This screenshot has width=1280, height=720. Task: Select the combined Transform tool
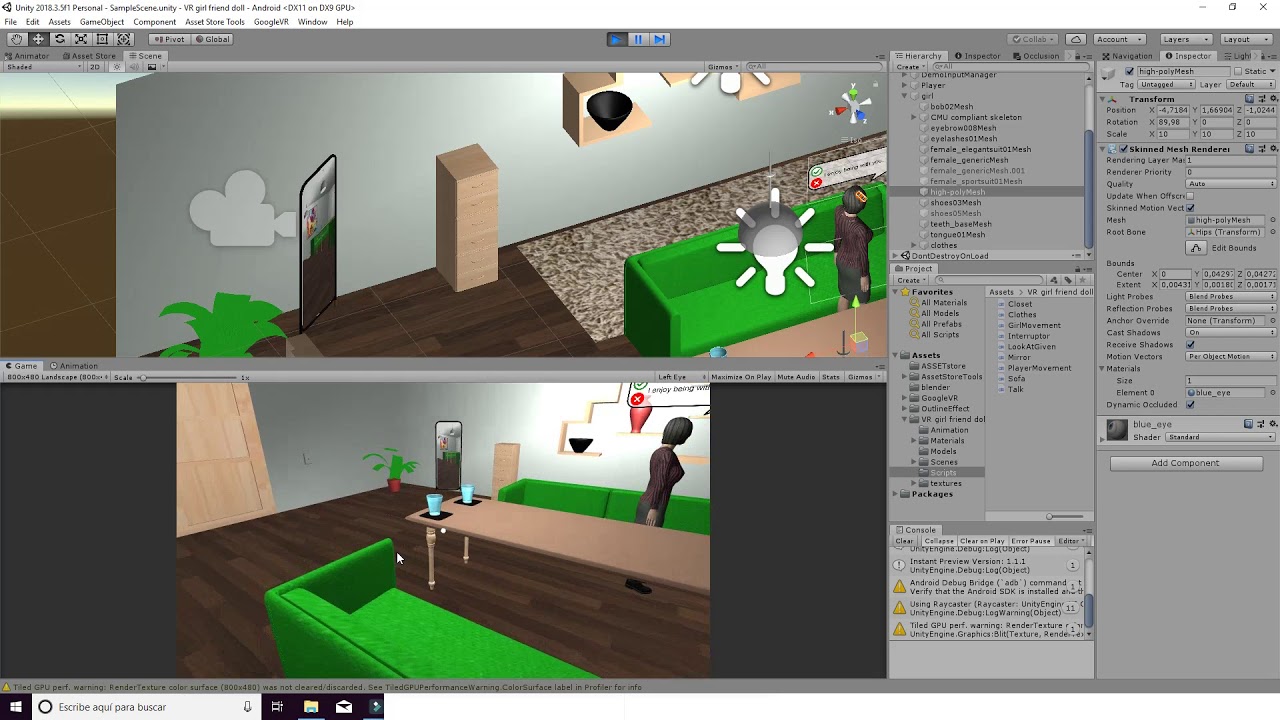pos(124,39)
